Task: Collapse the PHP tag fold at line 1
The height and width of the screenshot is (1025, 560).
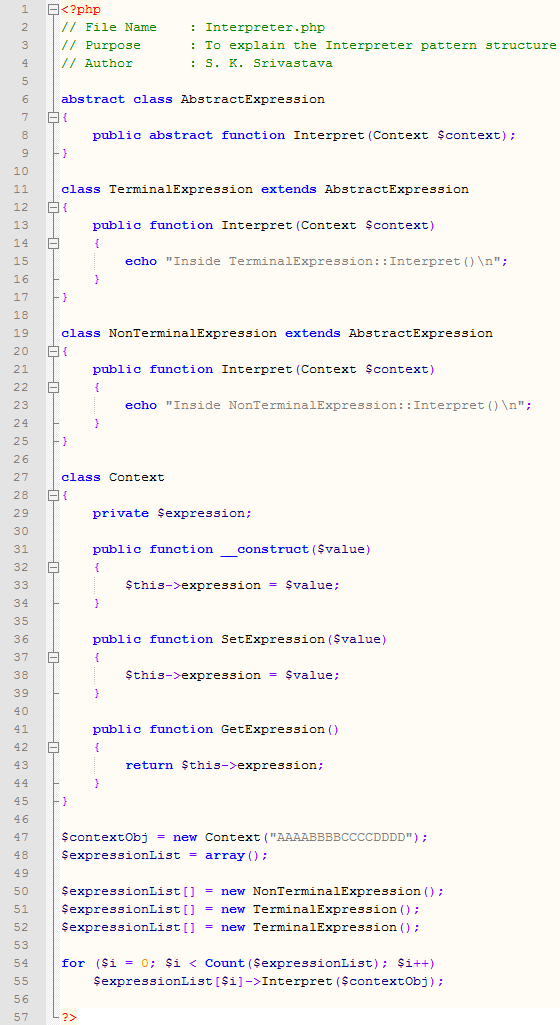Action: pos(53,10)
